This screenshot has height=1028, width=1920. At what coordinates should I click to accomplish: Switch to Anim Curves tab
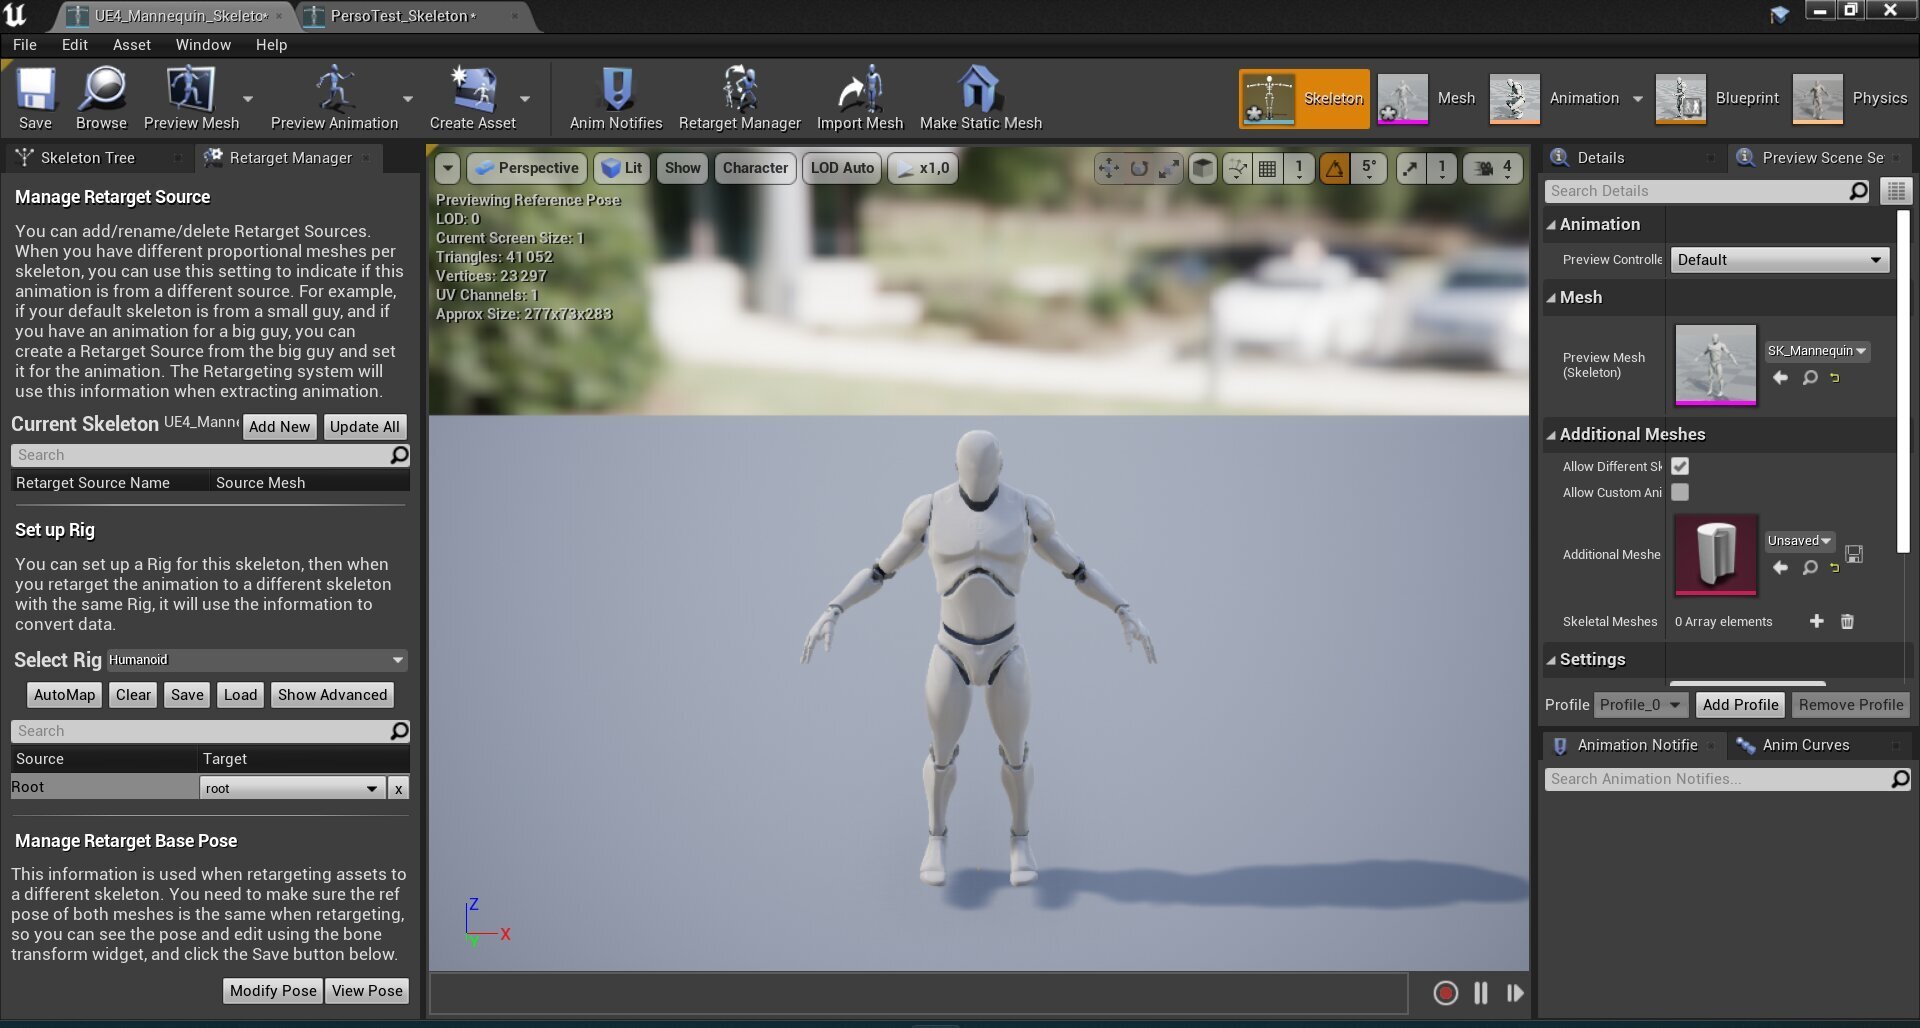[x=1805, y=745]
